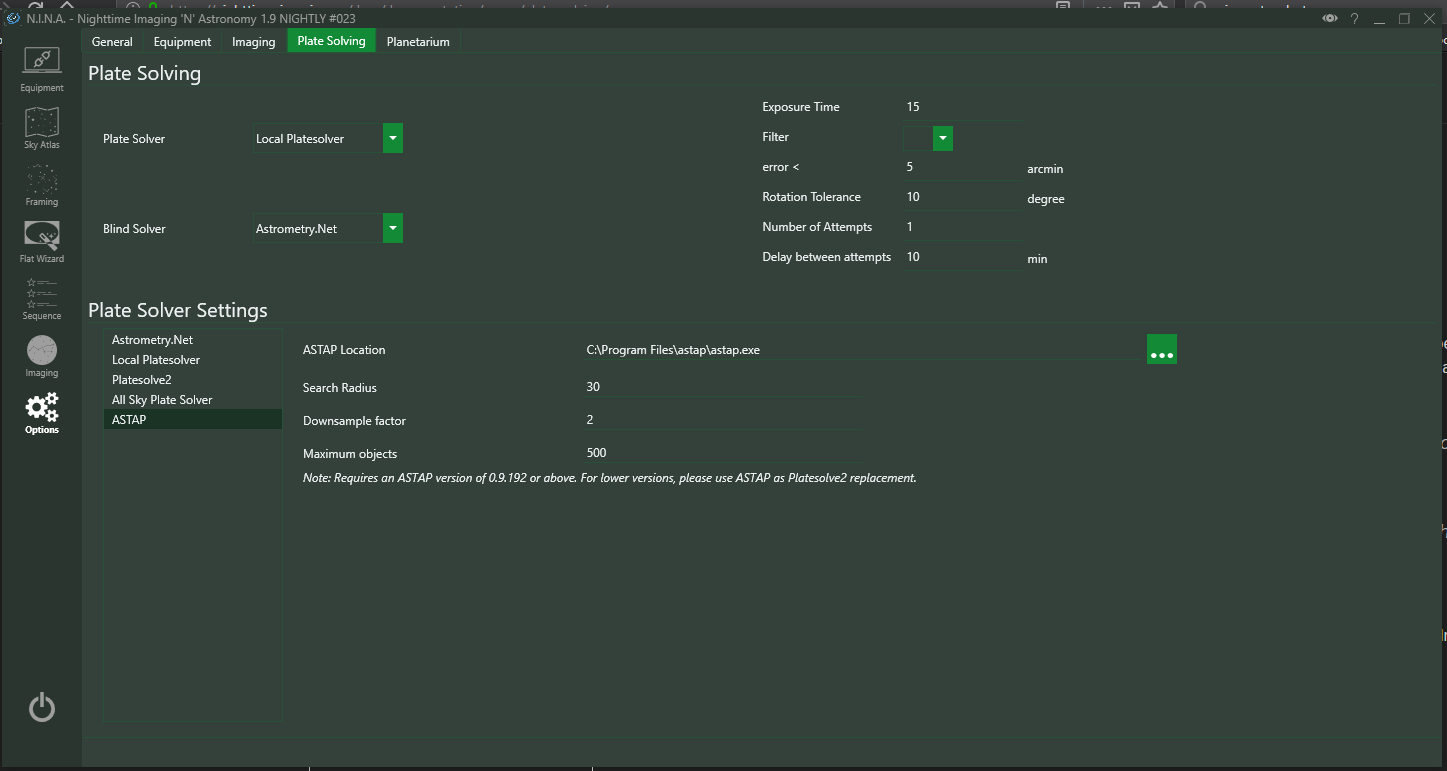This screenshot has width=1447, height=771.
Task: Browse for ASTAP location with ellipsis button
Action: pyautogui.click(x=1161, y=350)
